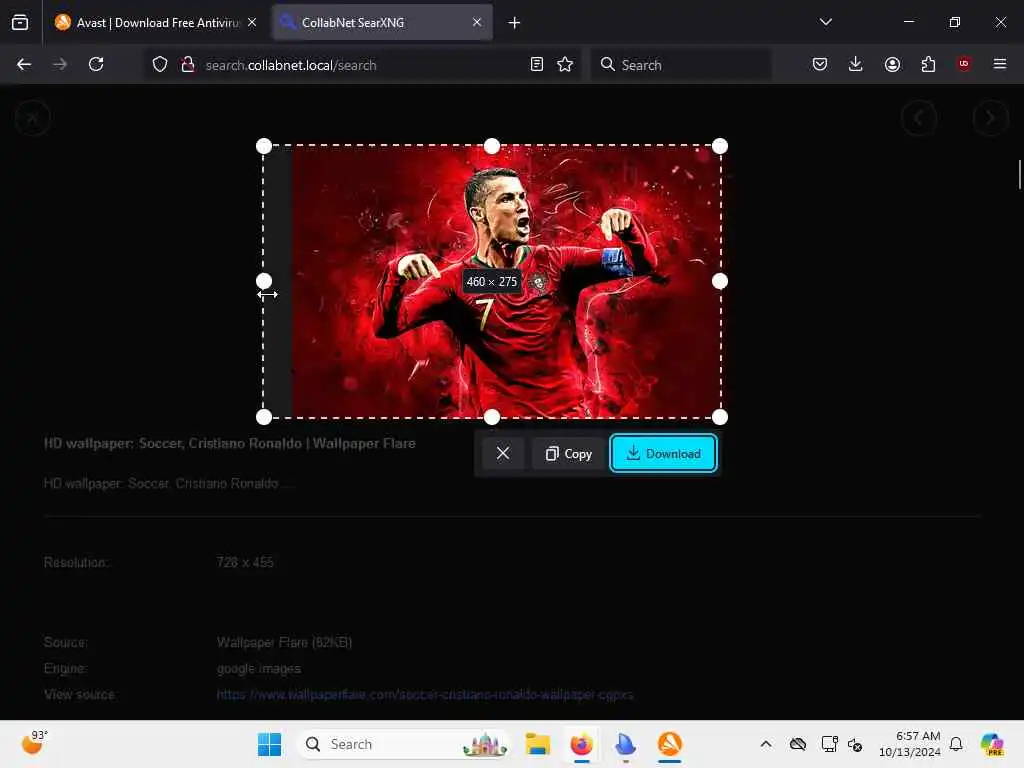Open Copilot preview from taskbar
The height and width of the screenshot is (768, 1024).
(x=992, y=744)
